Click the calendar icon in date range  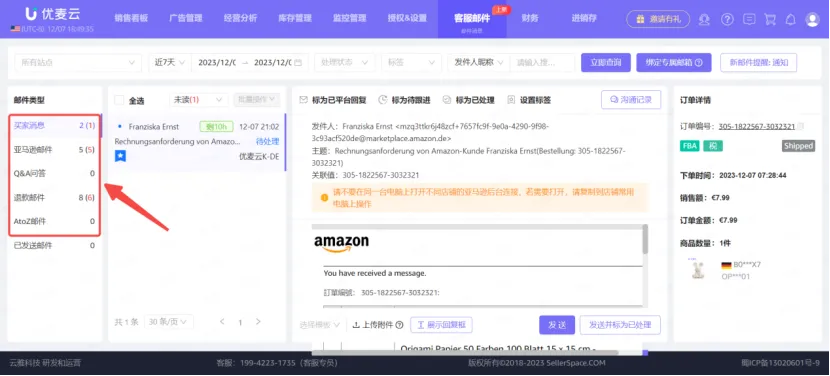(297, 62)
